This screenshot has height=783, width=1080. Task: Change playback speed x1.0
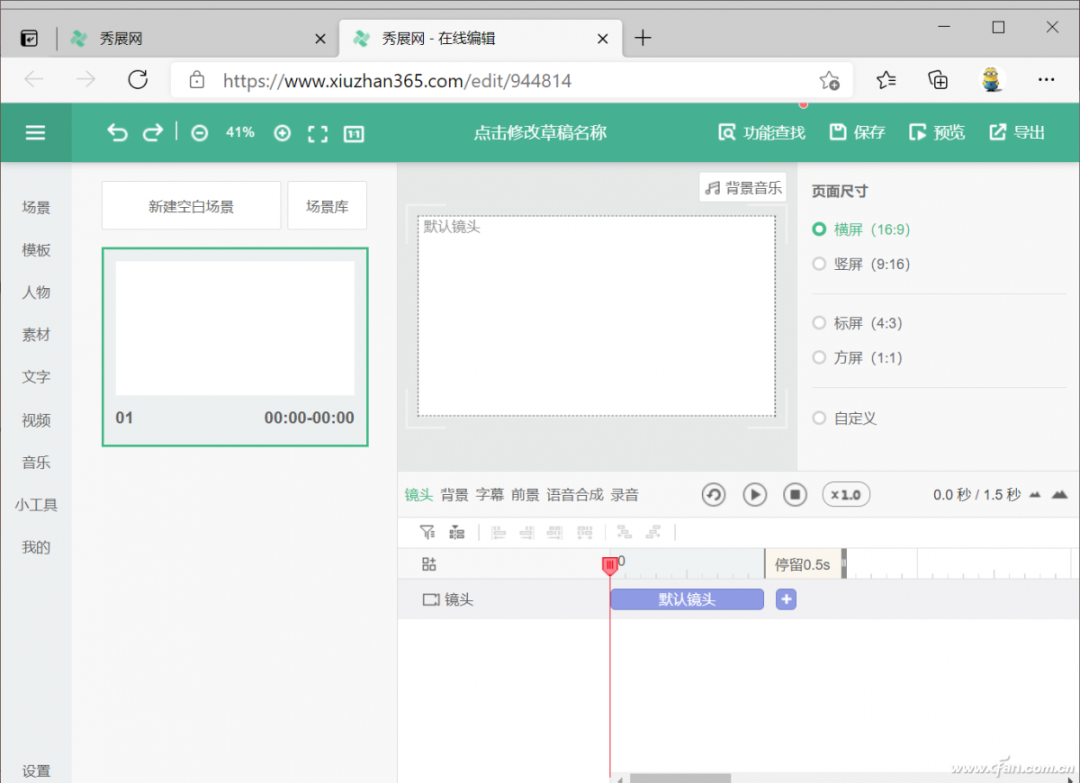846,494
